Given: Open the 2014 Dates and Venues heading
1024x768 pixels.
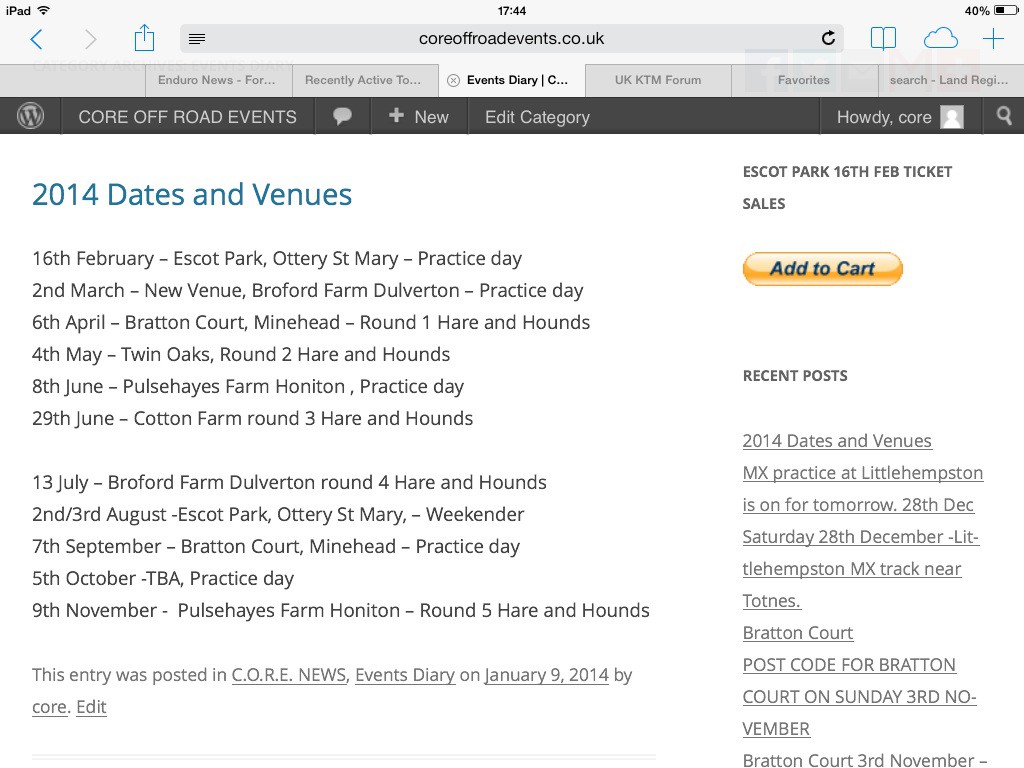Looking at the screenshot, I should (x=192, y=194).
